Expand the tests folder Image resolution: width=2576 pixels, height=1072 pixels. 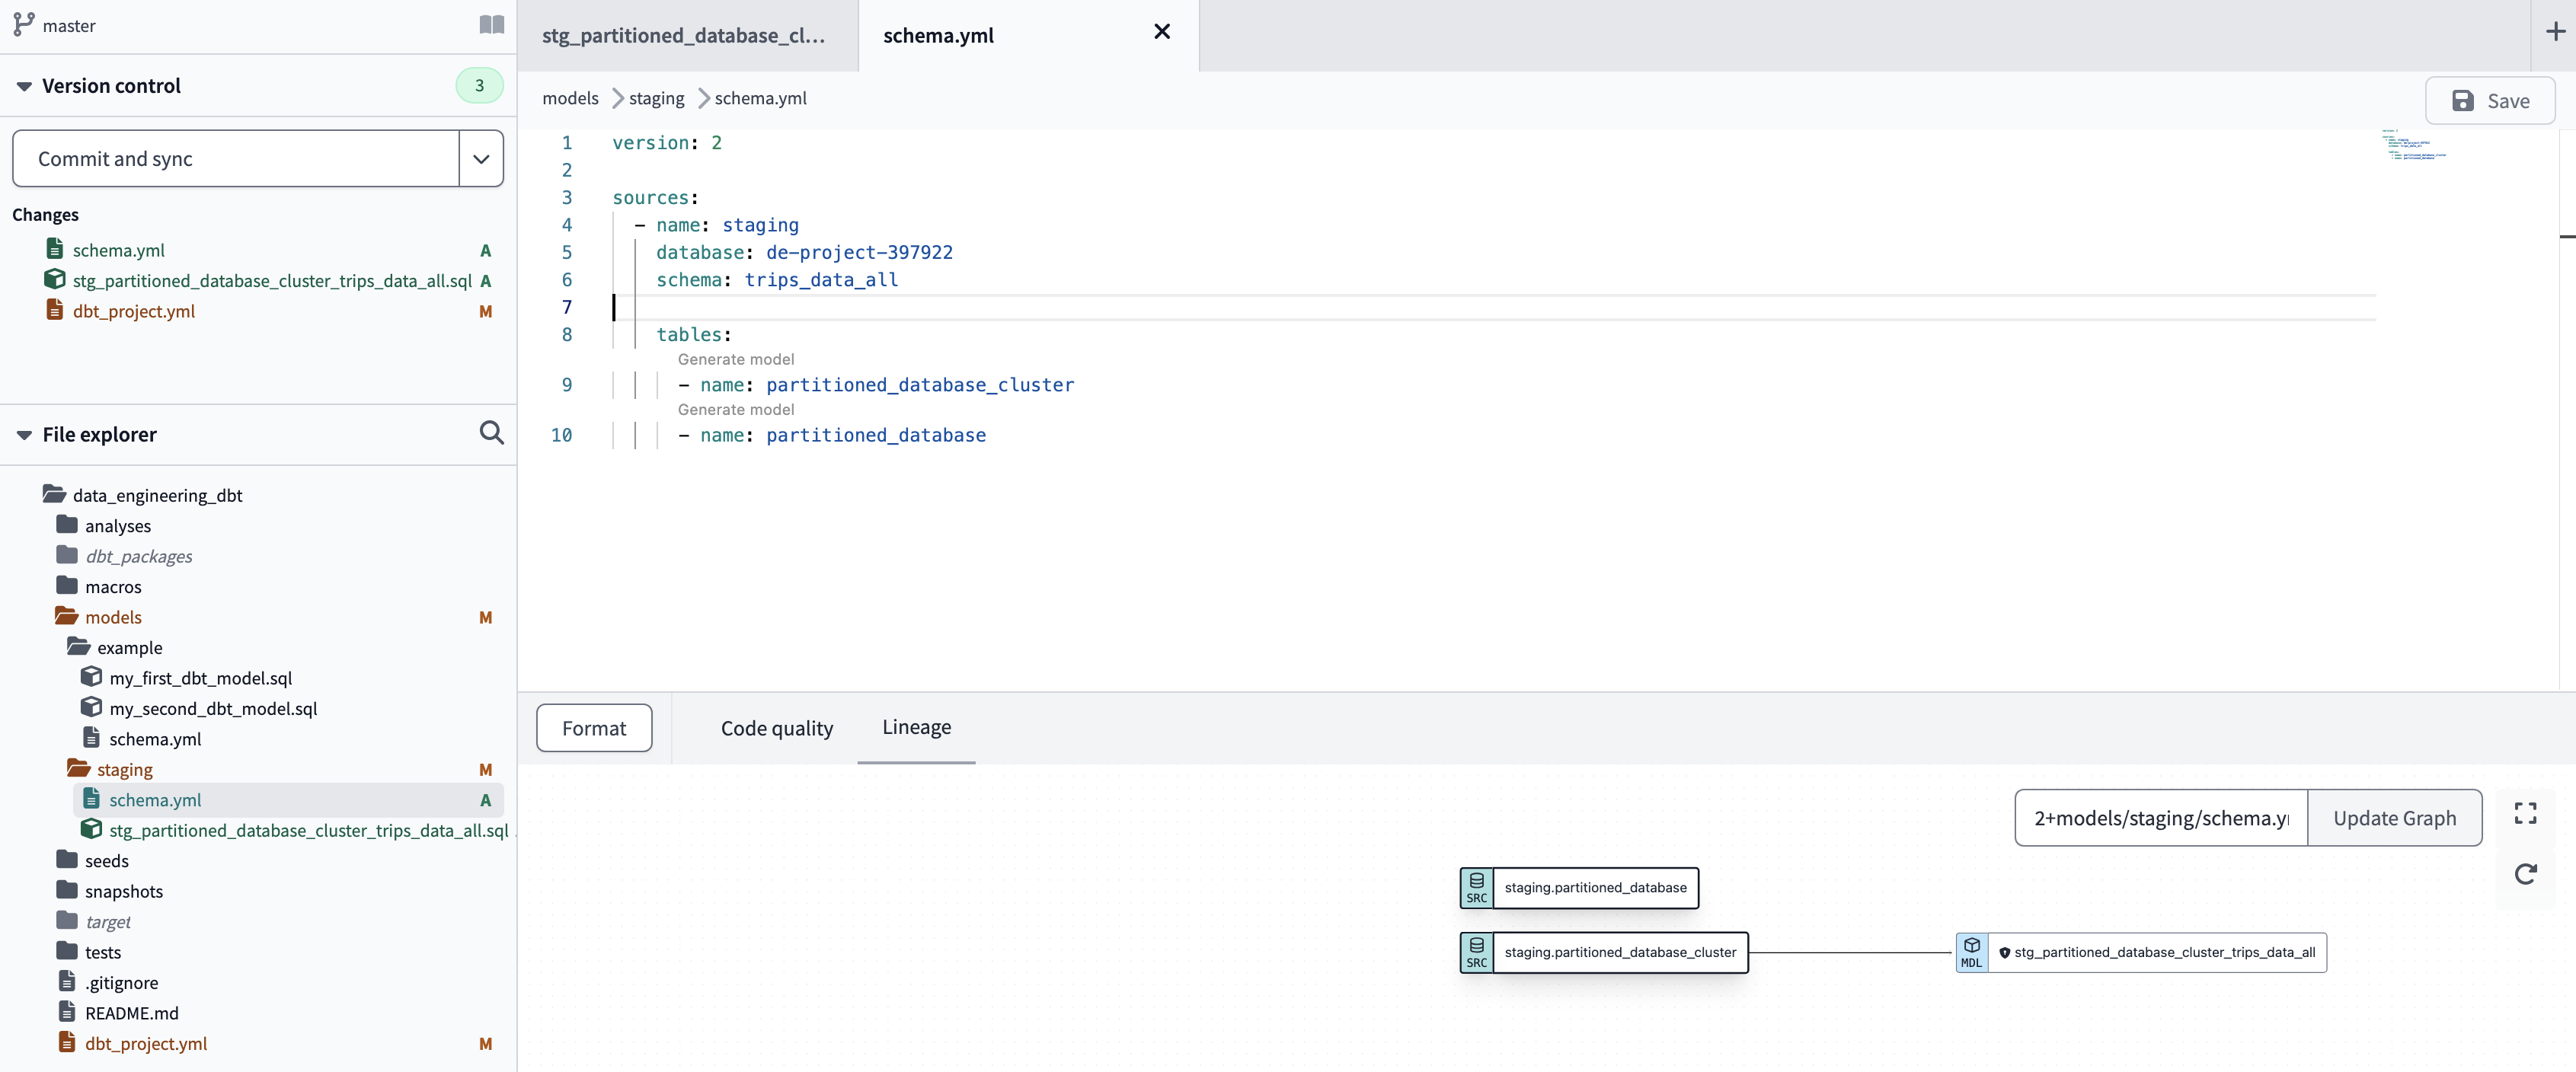point(67,951)
